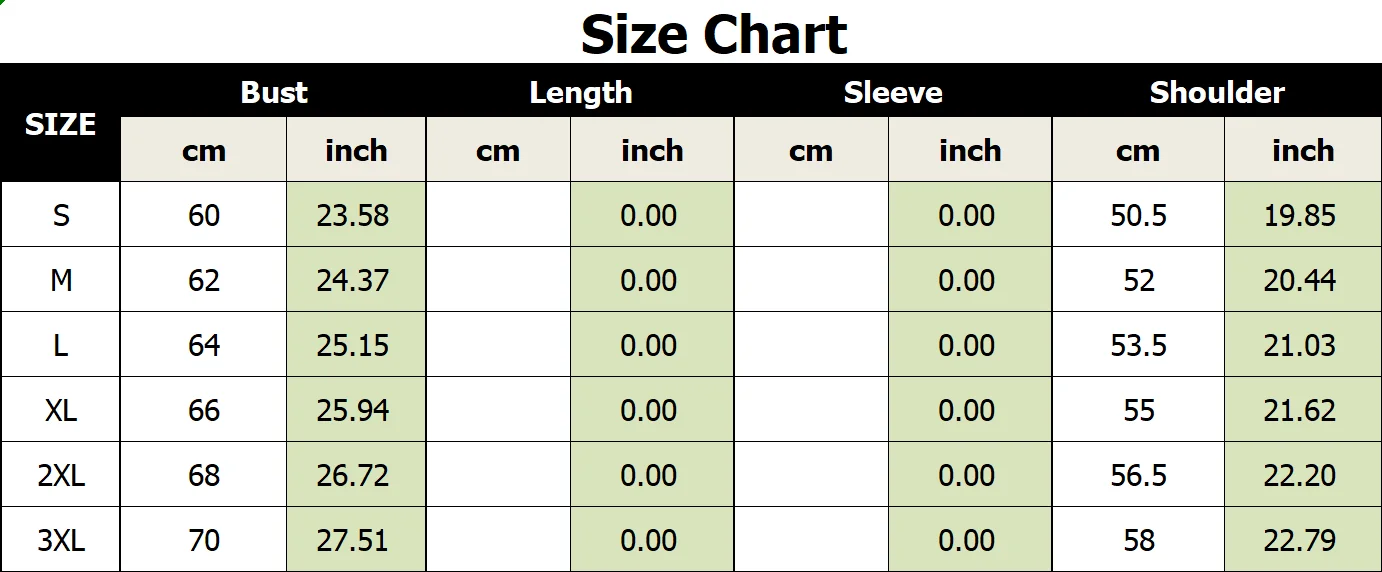Image resolution: width=1382 pixels, height=572 pixels.
Task: Select the M size row label
Action: [61, 280]
